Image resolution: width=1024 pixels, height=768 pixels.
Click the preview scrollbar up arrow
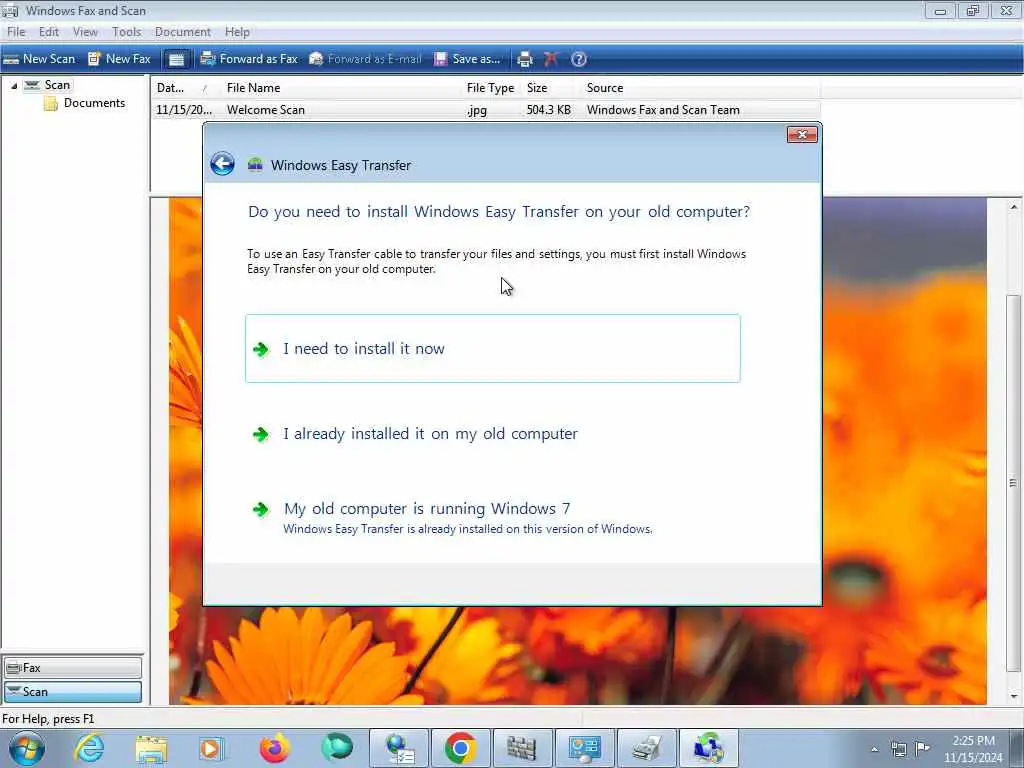1014,207
